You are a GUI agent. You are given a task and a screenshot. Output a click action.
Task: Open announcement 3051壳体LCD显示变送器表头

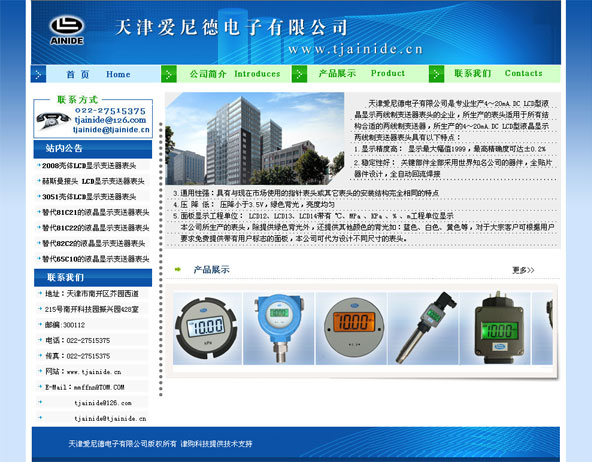pos(89,197)
